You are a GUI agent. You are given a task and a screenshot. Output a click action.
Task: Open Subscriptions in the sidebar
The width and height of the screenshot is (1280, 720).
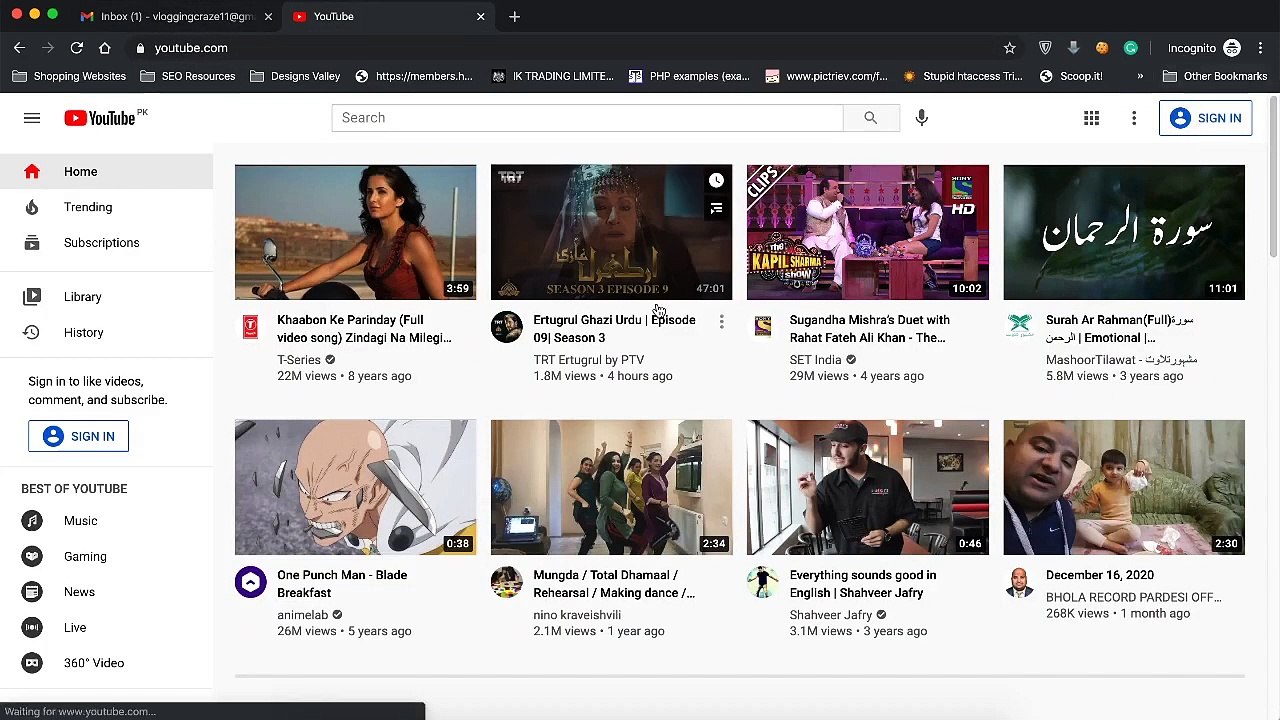click(x=106, y=243)
